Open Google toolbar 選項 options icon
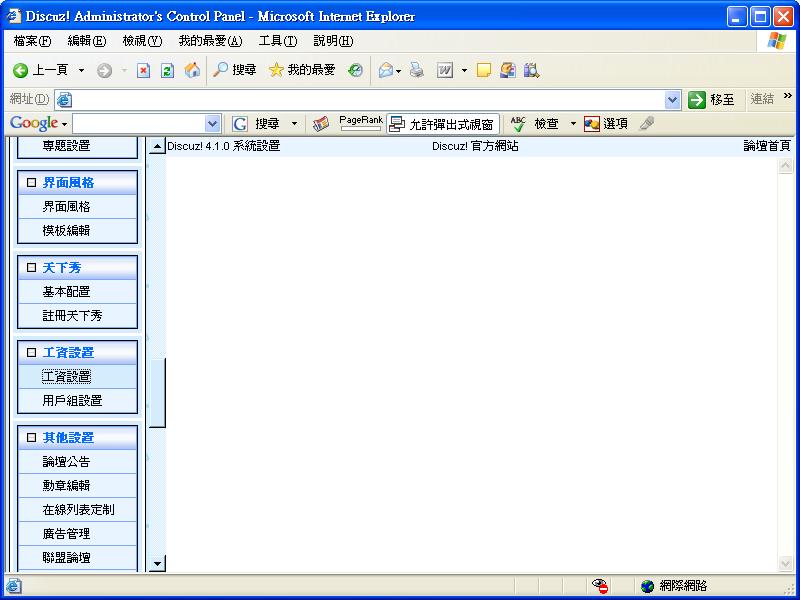 tap(592, 123)
